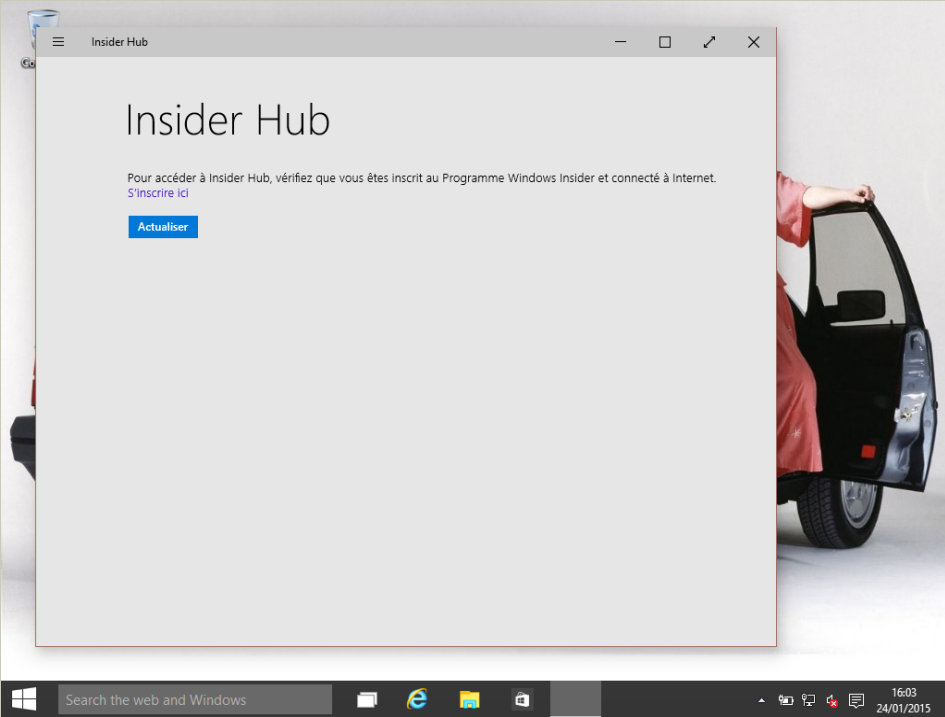Click the Windows Start button

[22, 699]
